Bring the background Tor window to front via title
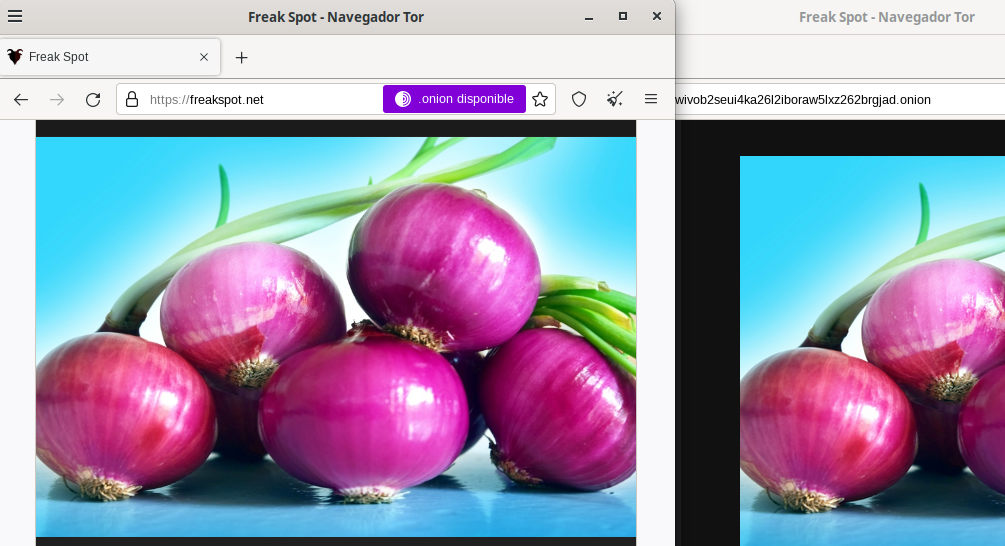The image size is (1005, 546). (886, 17)
